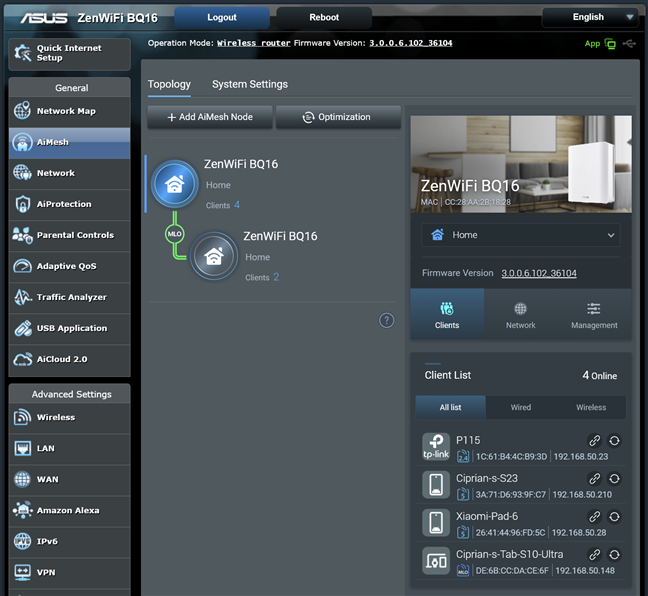Click Ciprian-s-S23 device icon
The height and width of the screenshot is (596, 648).
(436, 485)
